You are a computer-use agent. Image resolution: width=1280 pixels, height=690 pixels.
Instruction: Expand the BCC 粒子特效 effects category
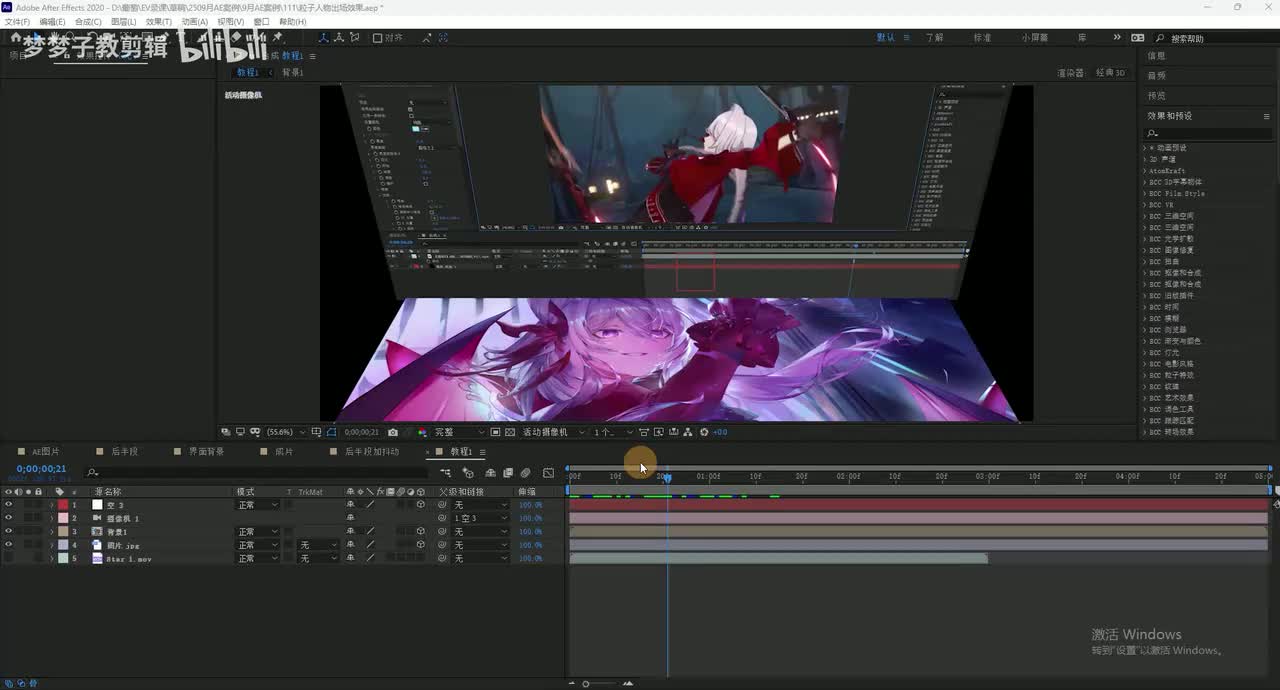click(x=1145, y=375)
